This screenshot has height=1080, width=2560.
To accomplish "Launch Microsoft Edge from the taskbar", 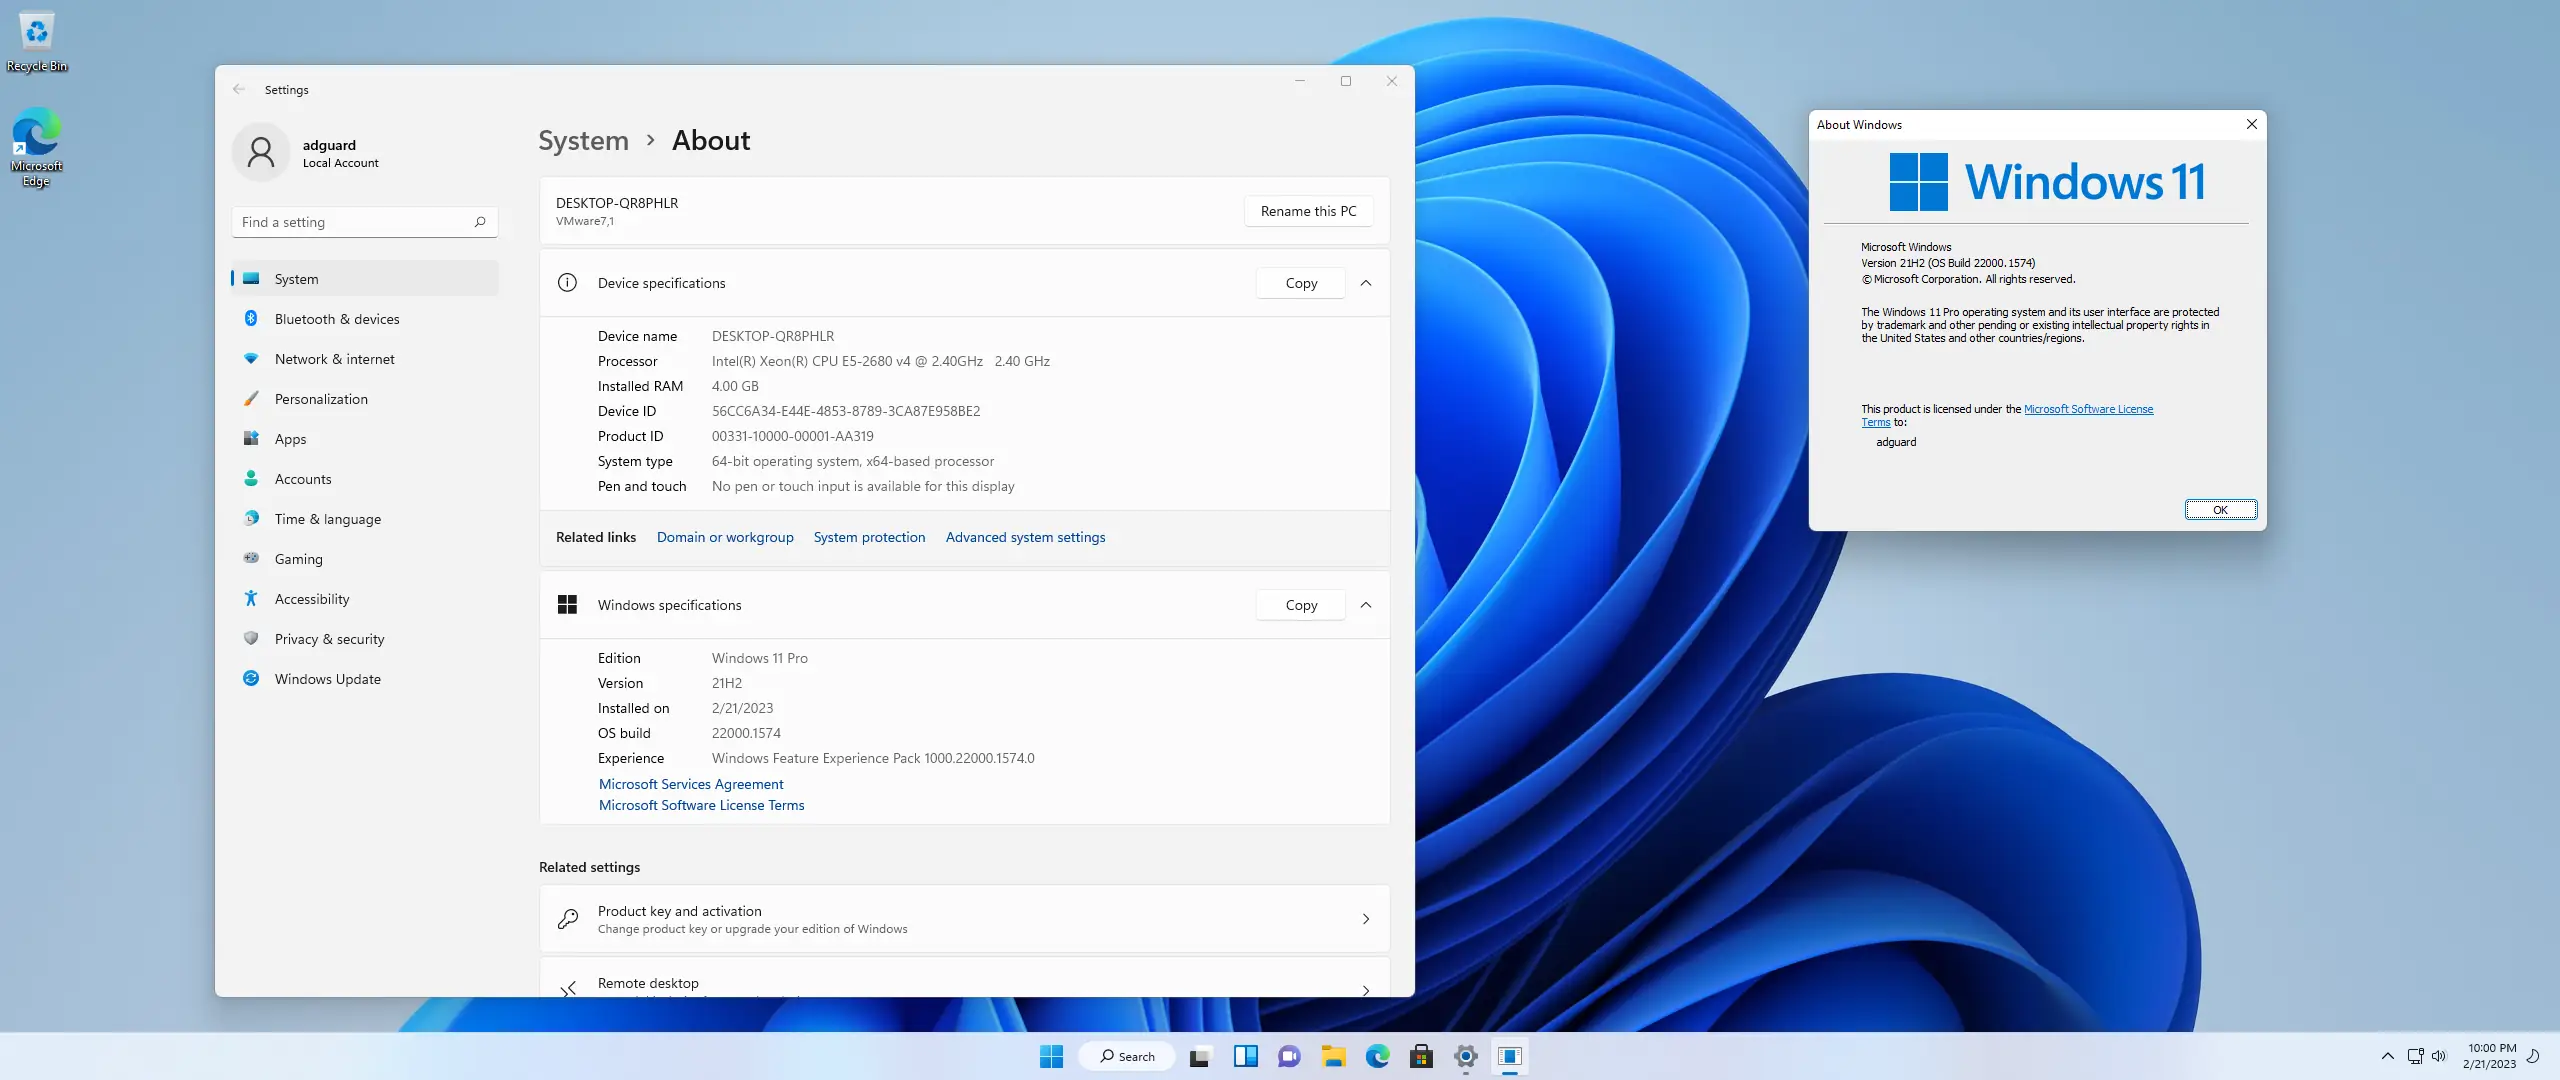I will [1377, 1056].
